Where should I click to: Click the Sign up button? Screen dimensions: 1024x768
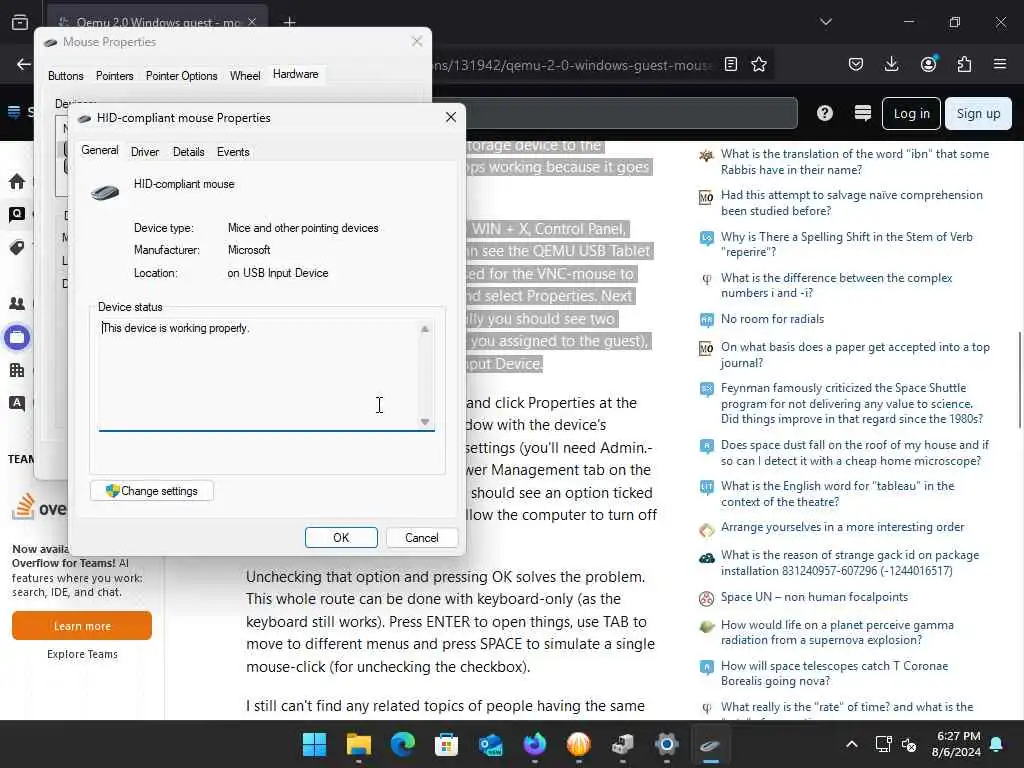978,114
